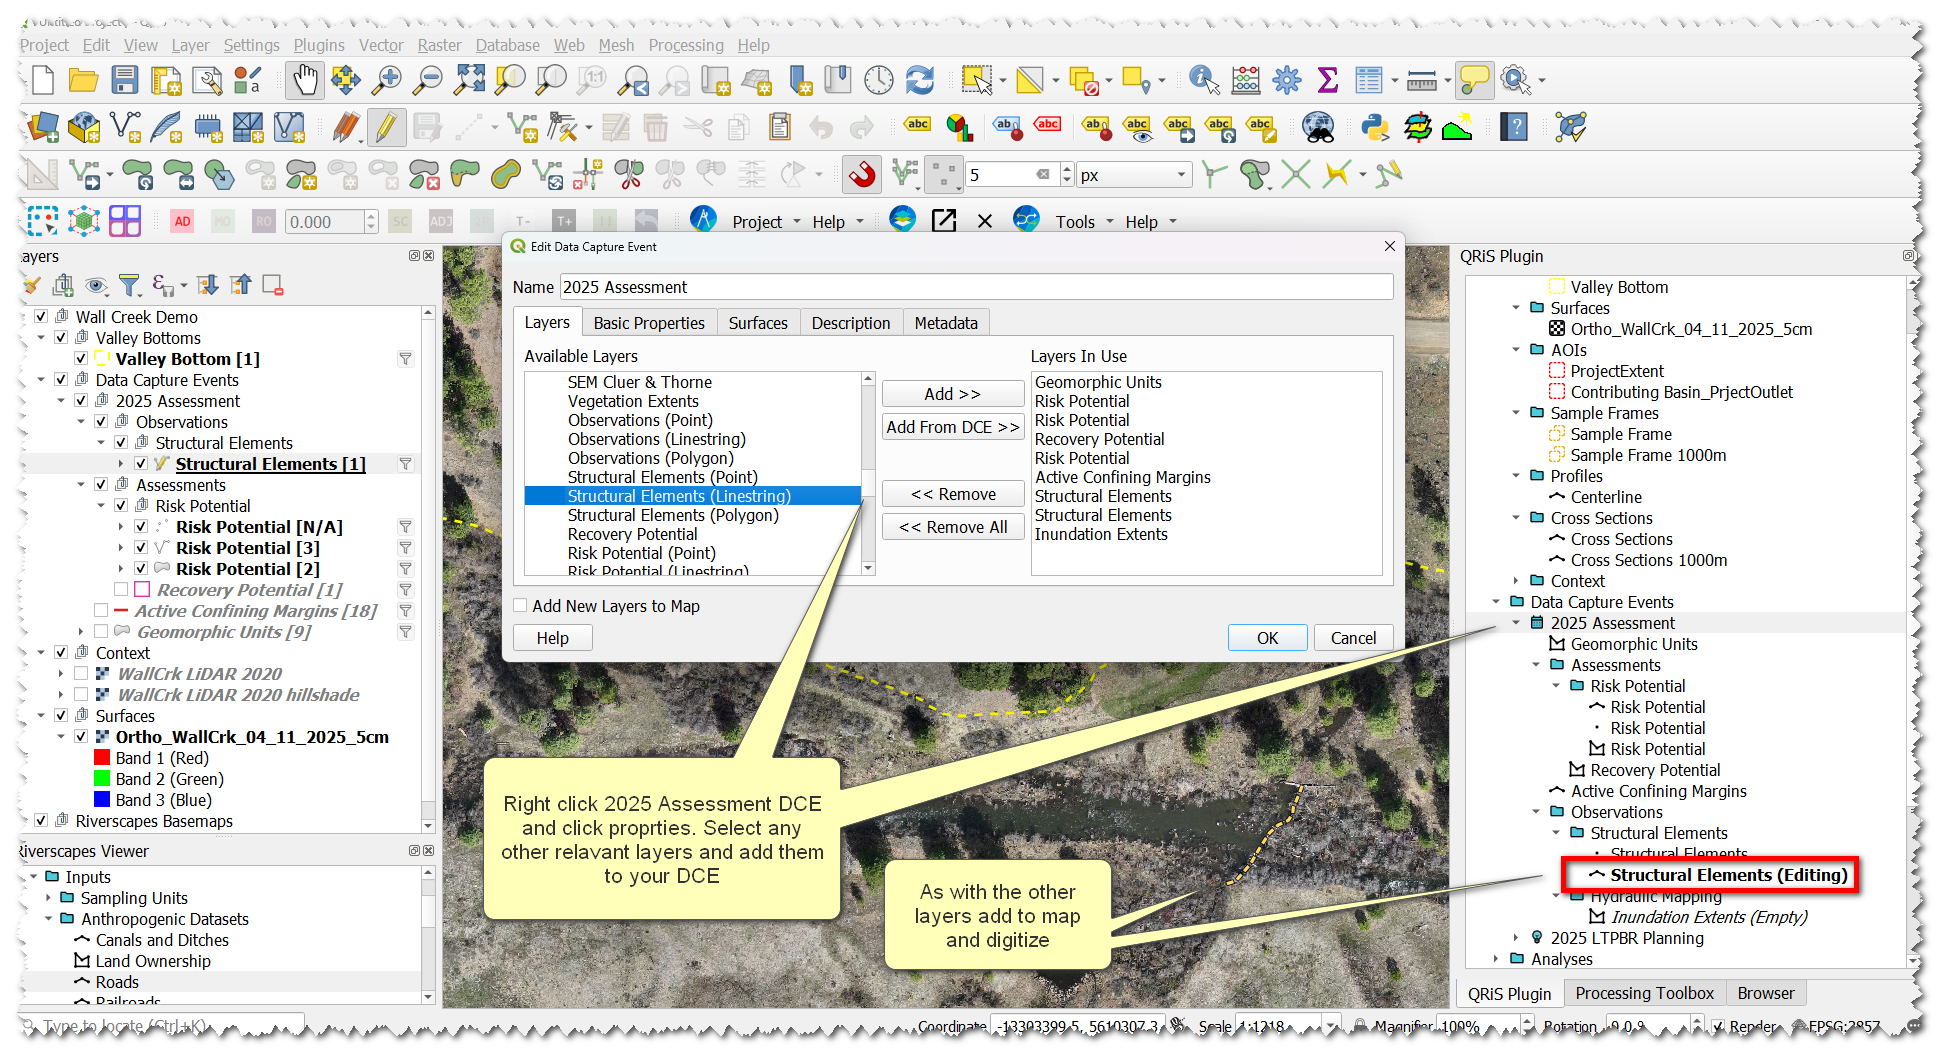Image resolution: width=1940 pixels, height=1053 pixels.
Task: Click the Time Manager clock icon
Action: click(878, 80)
